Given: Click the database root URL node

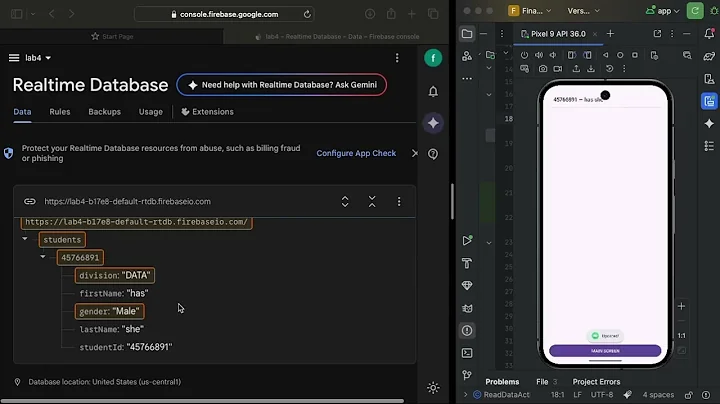Looking at the screenshot, I should [x=136, y=222].
